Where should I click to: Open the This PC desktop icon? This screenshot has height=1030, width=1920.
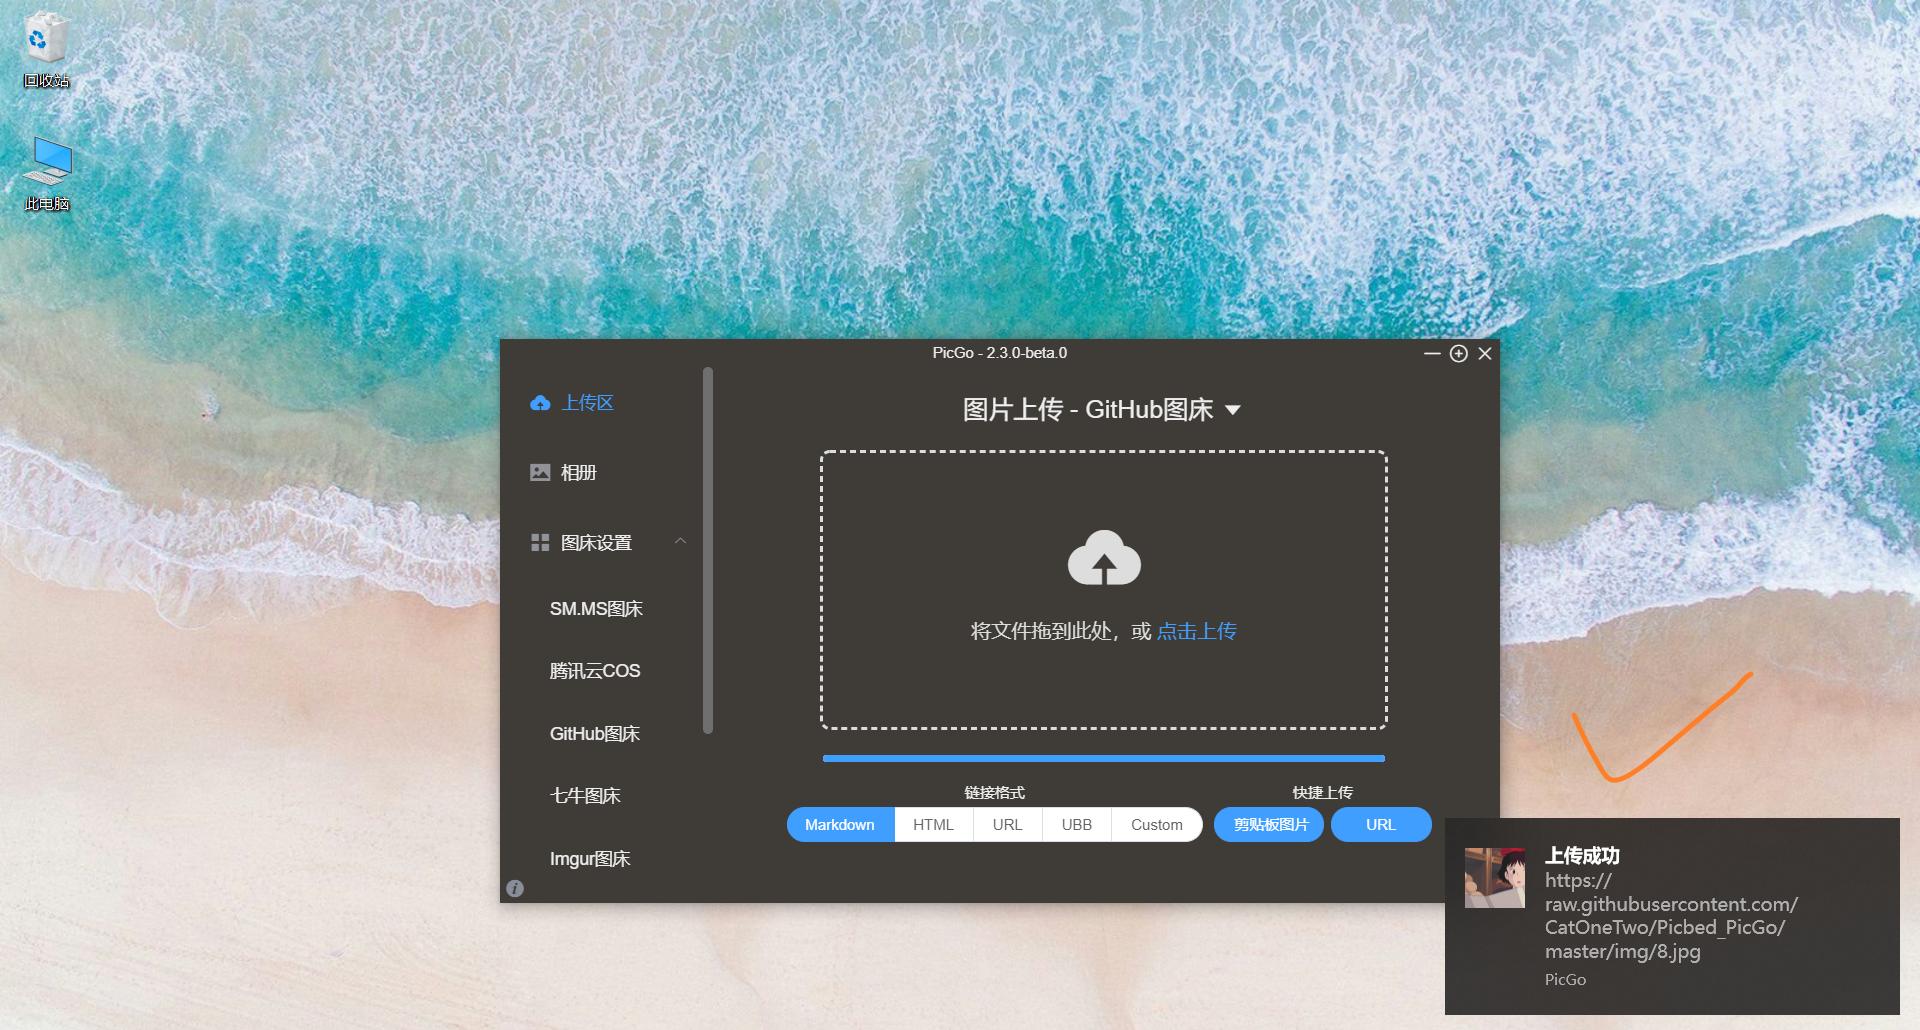point(46,174)
